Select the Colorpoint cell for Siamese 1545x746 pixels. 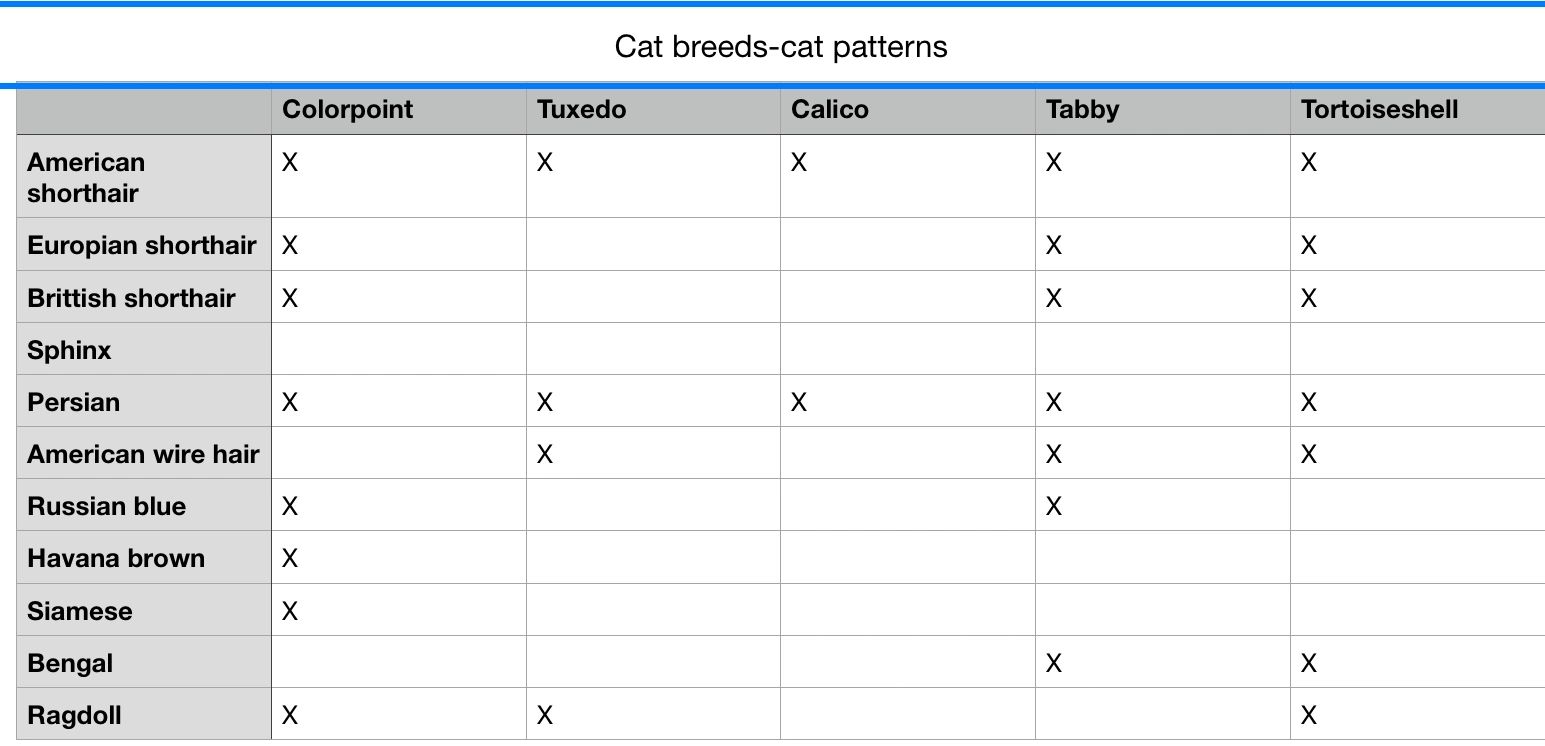(290, 611)
